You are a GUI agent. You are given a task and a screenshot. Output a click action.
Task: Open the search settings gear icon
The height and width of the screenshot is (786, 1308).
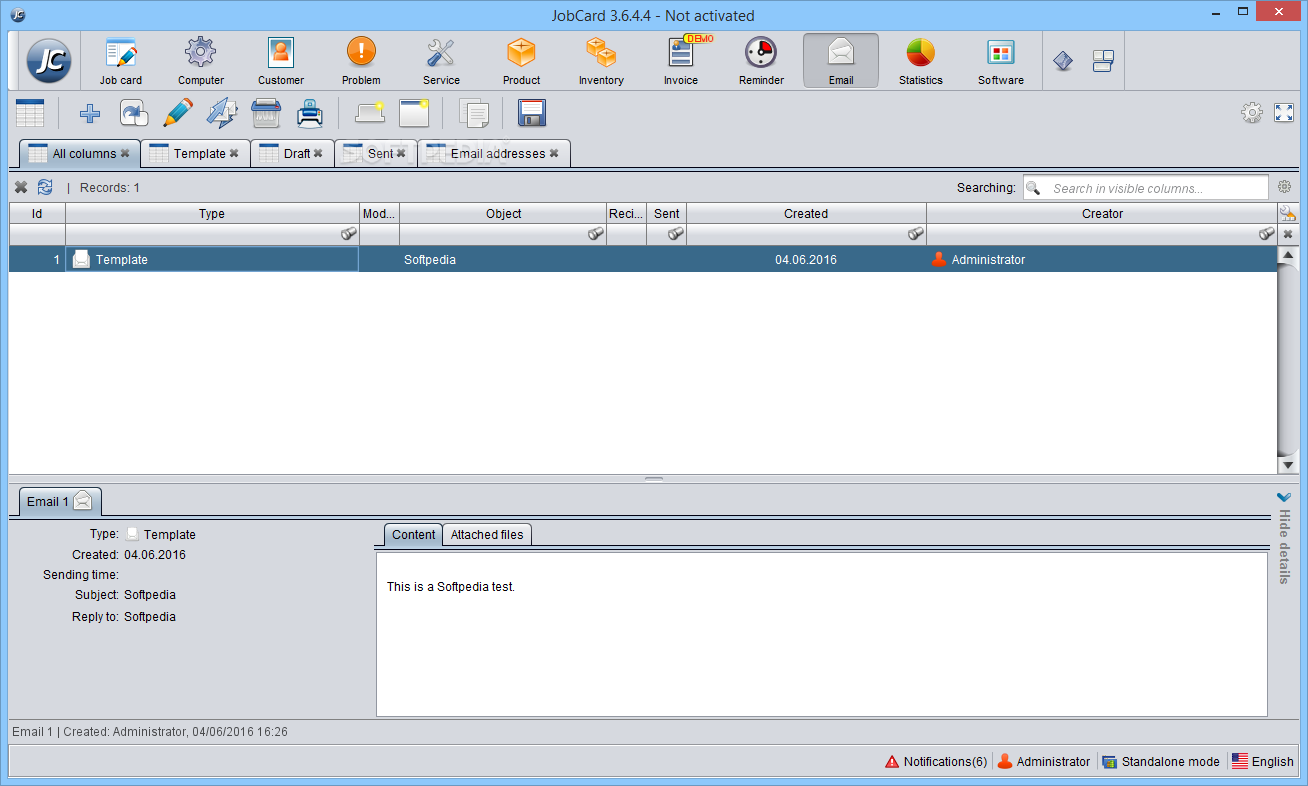coord(1285,187)
